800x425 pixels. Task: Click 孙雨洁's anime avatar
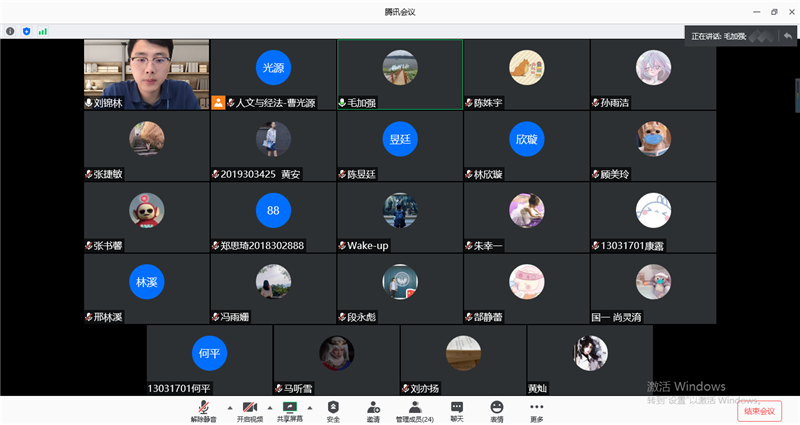653,67
